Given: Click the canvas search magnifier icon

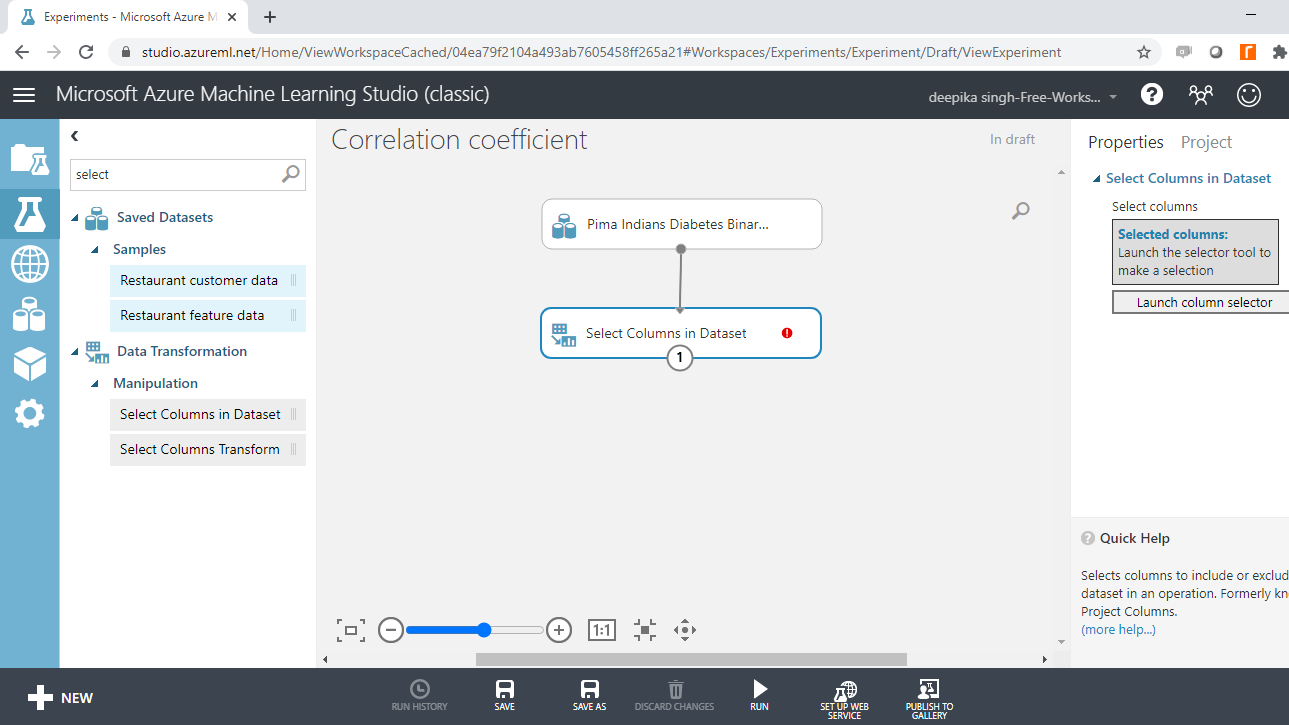Looking at the screenshot, I should coord(1020,211).
